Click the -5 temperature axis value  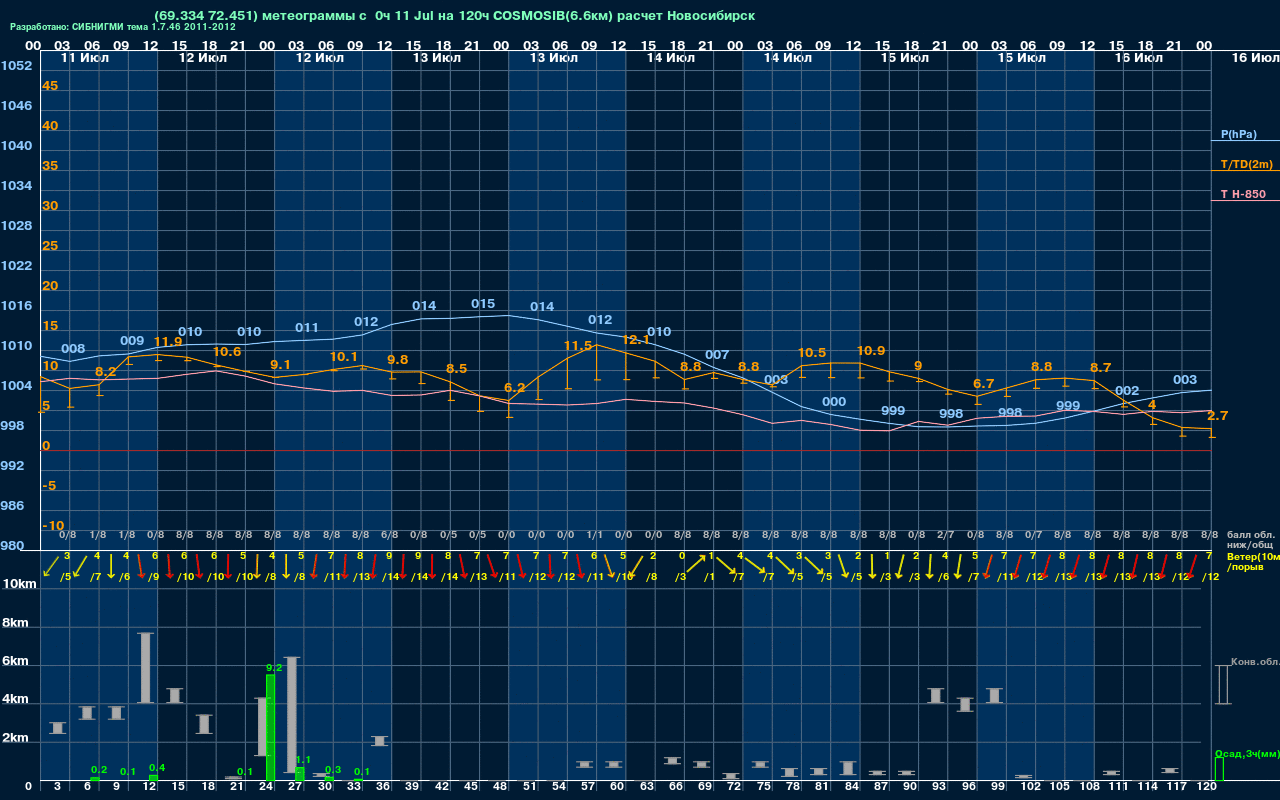[x=50, y=486]
